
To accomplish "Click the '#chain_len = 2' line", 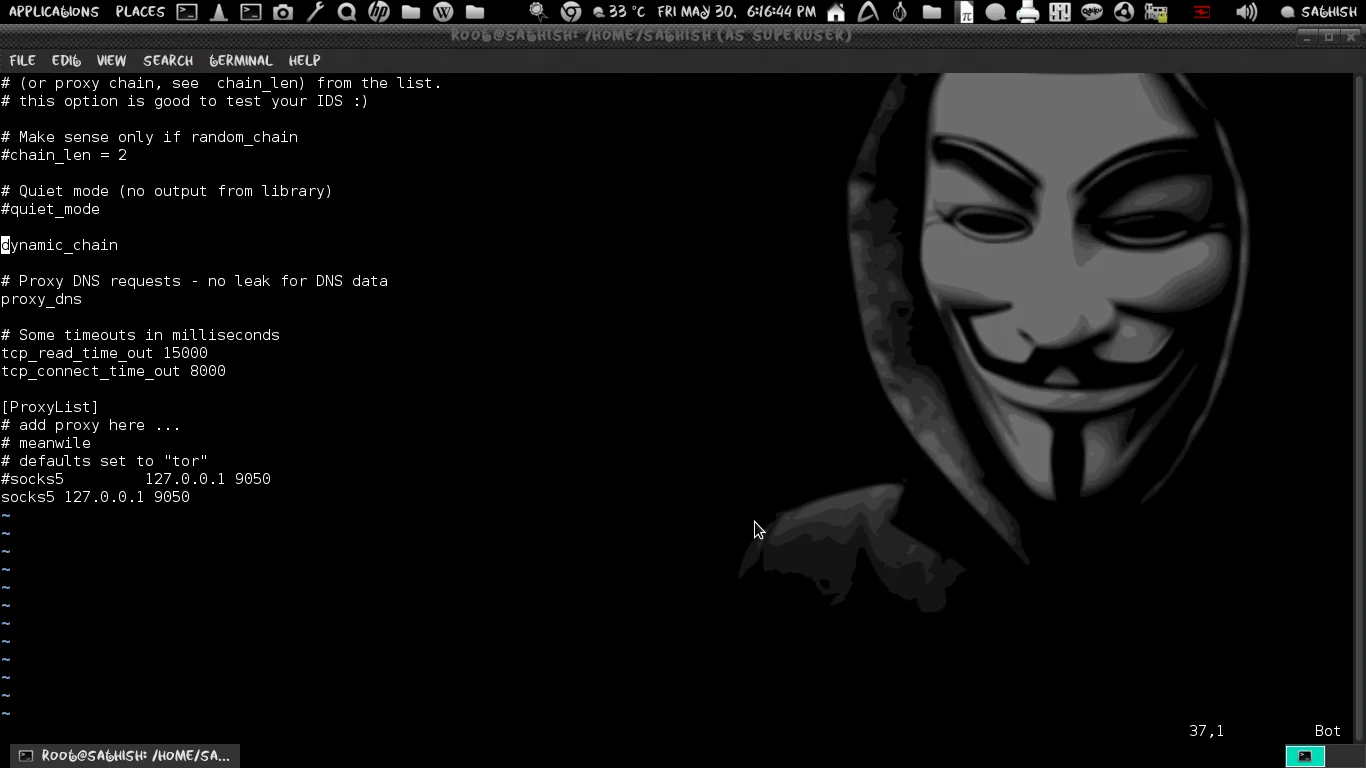I will [x=64, y=155].
